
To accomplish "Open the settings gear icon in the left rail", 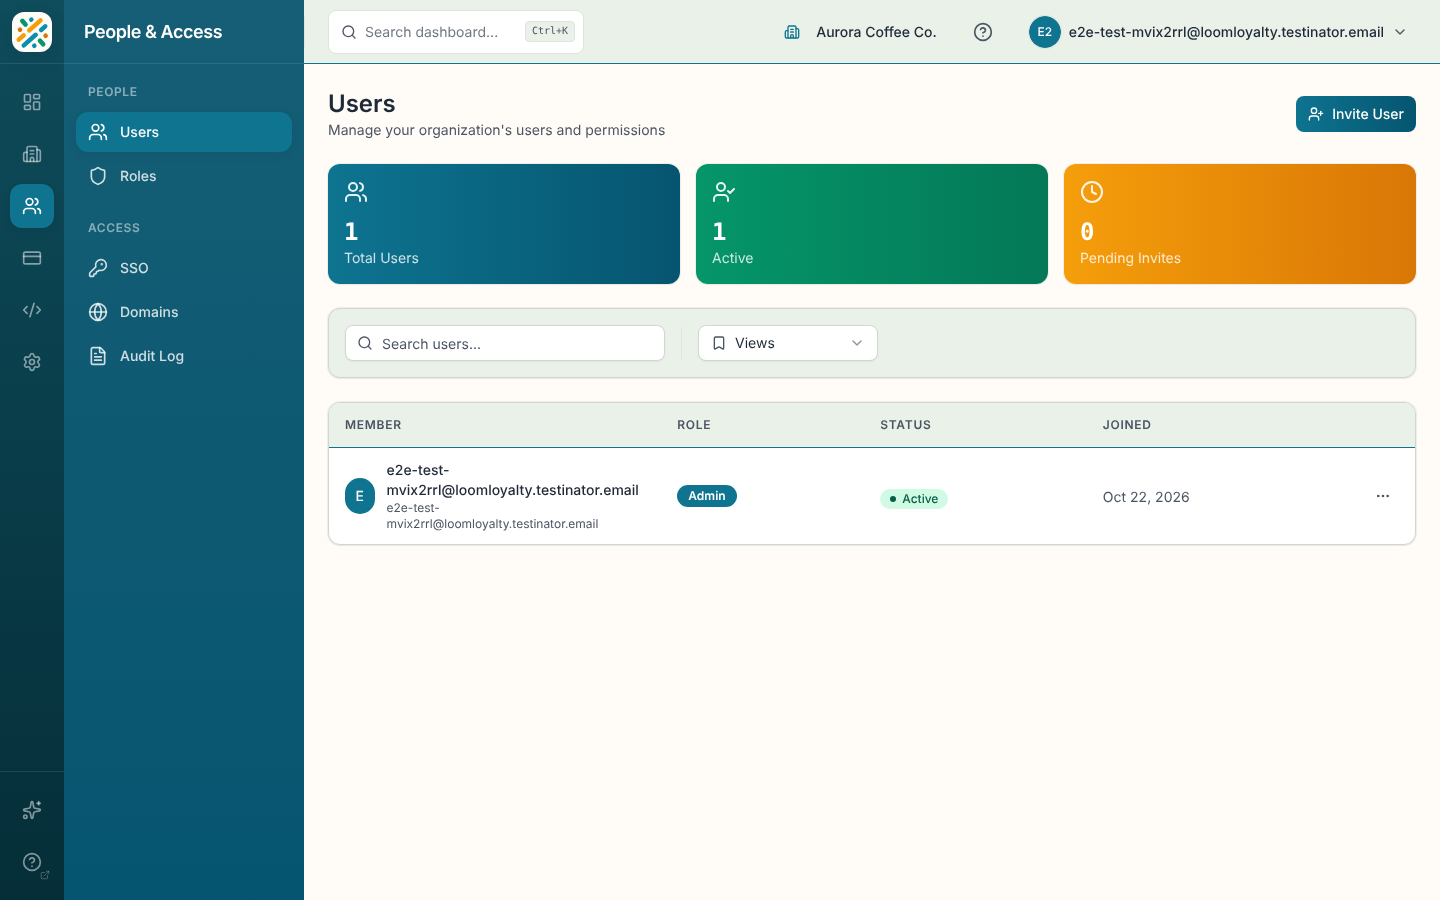I will (32, 362).
